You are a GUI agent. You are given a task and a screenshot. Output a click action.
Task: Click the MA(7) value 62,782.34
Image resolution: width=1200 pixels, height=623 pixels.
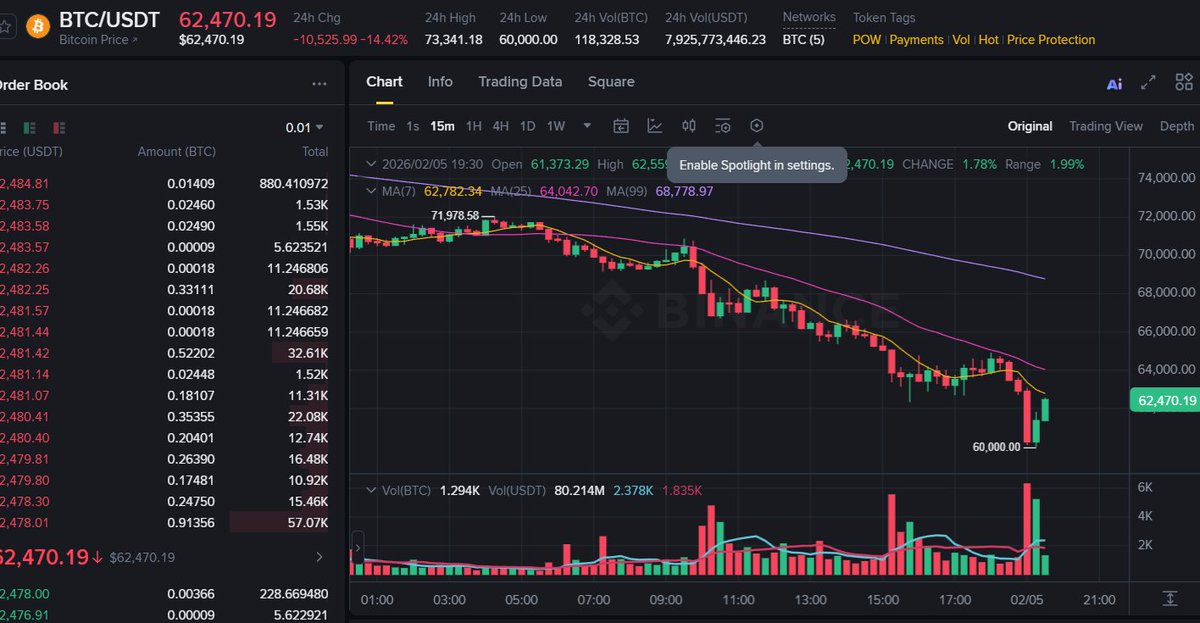[x=453, y=190]
